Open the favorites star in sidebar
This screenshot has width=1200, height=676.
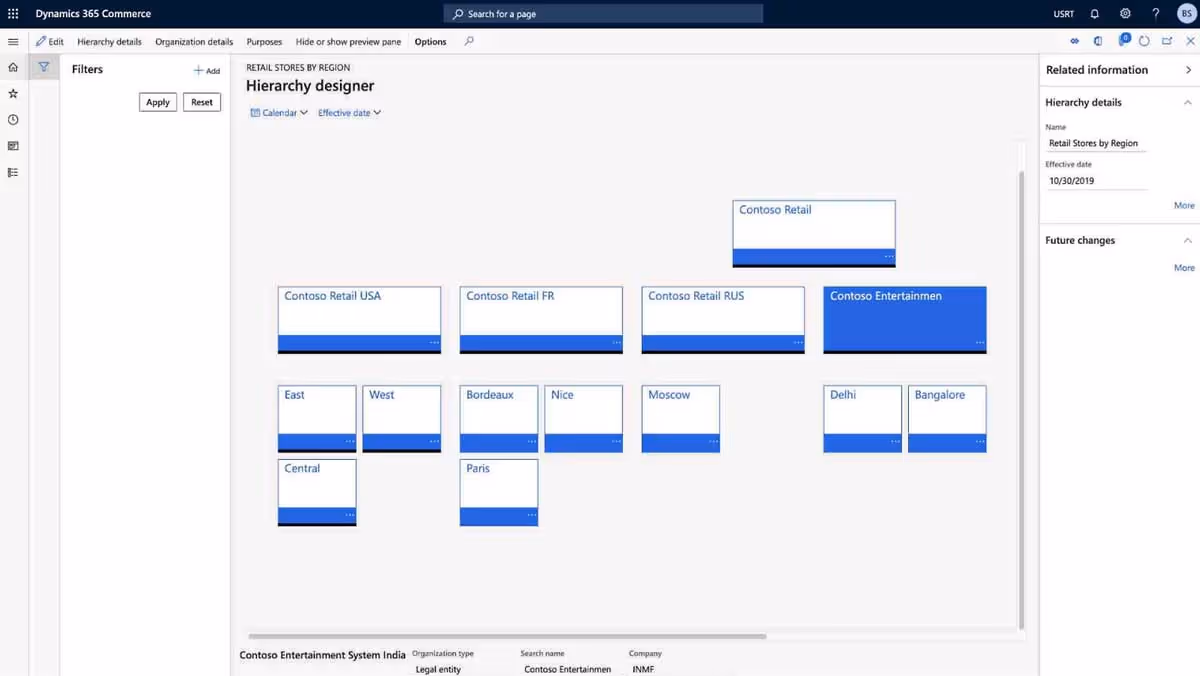[12, 92]
